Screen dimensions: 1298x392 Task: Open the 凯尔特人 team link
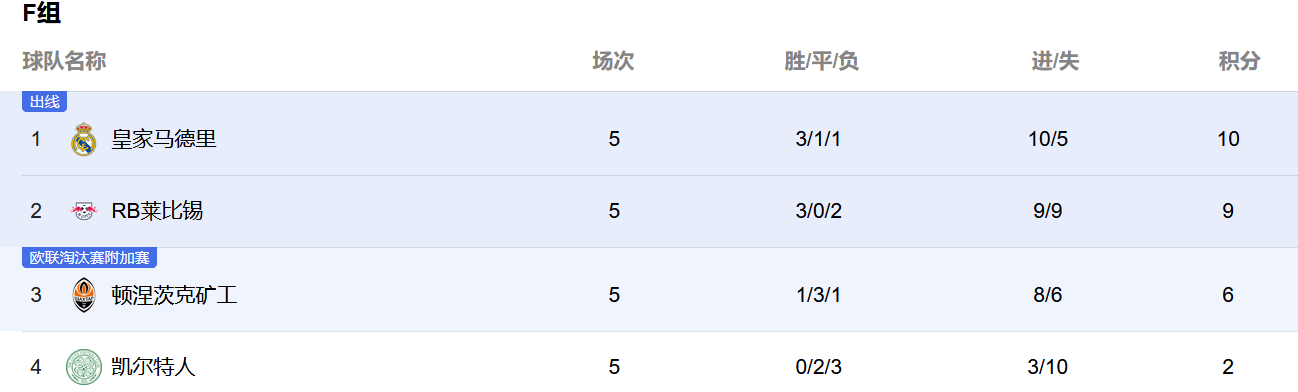(154, 367)
